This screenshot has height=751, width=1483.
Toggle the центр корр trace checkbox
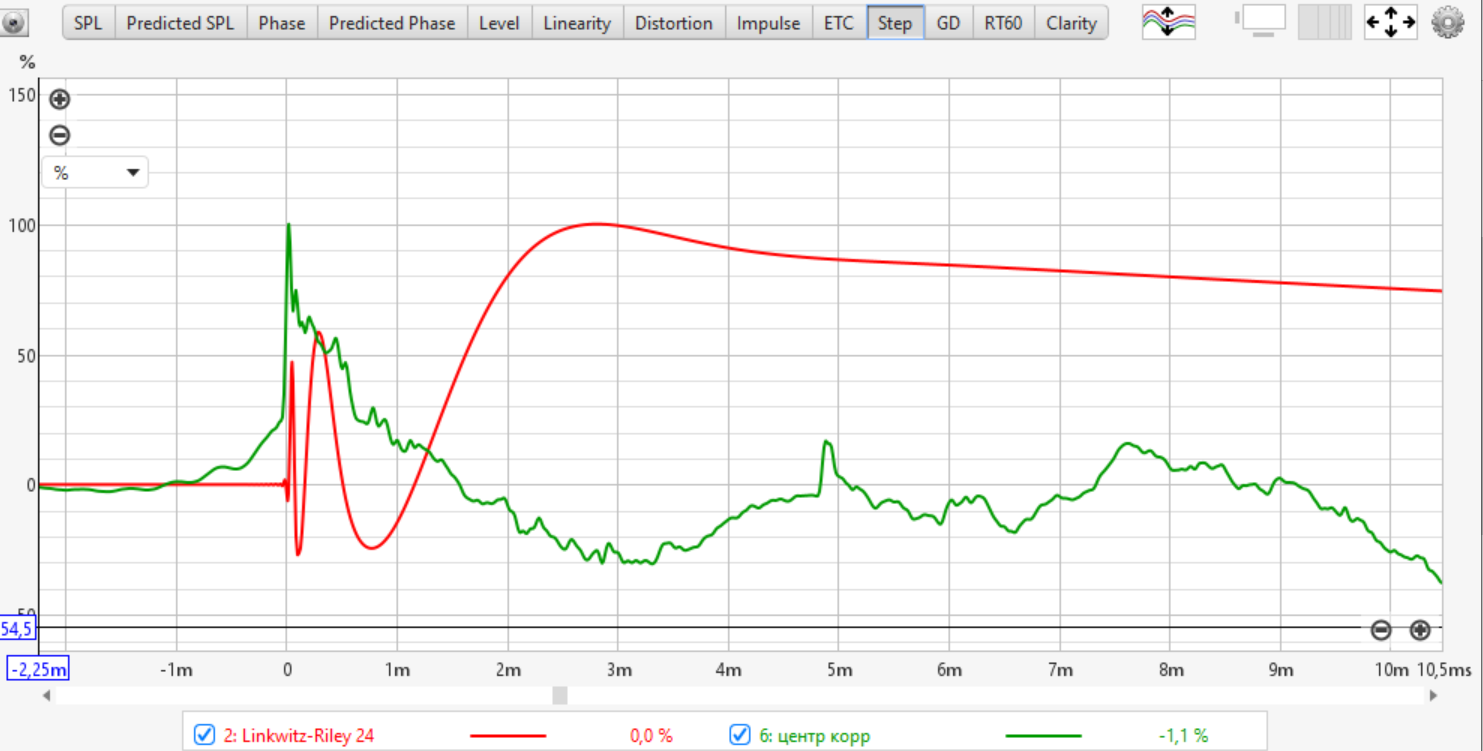point(739,735)
